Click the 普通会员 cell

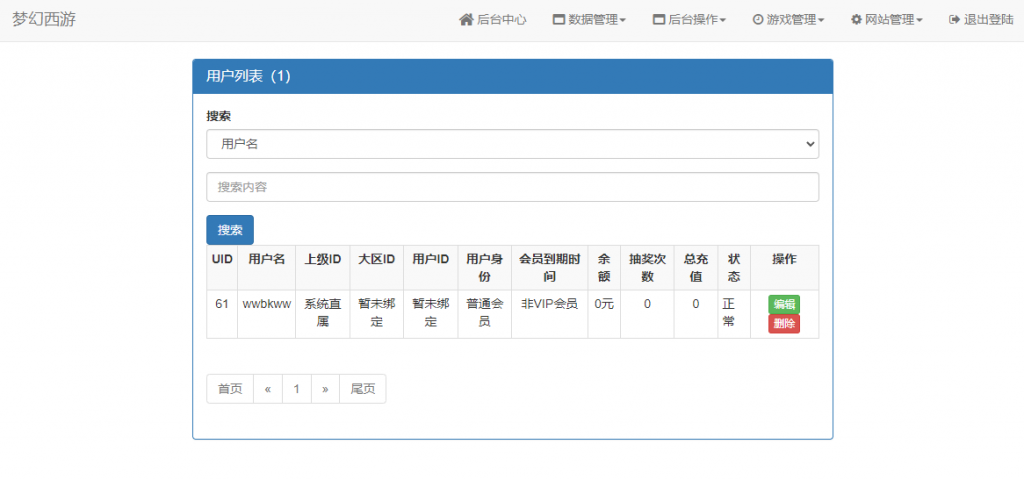point(485,312)
